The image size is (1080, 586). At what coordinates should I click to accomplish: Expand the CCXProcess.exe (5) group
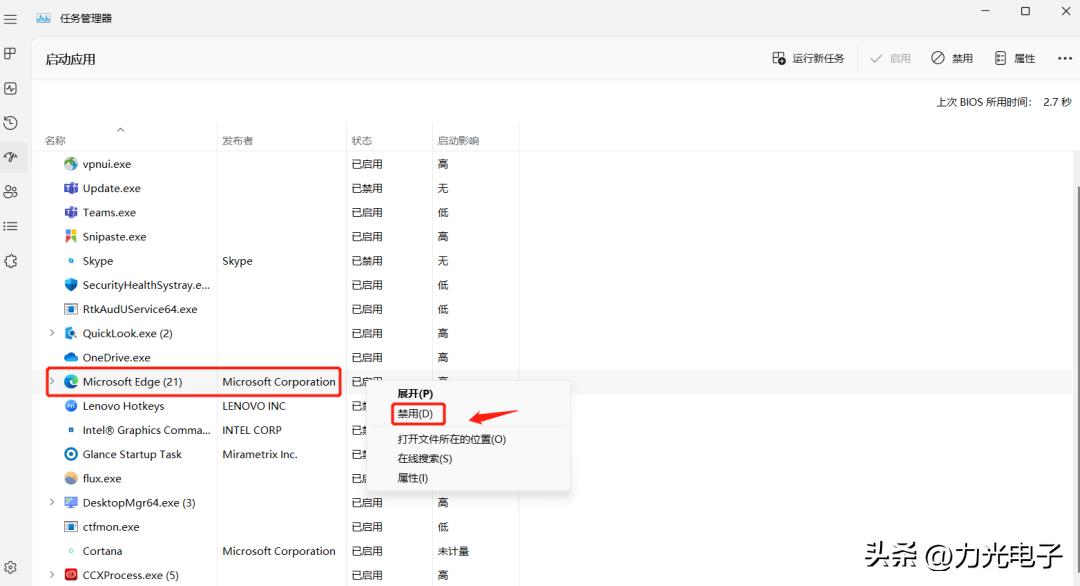pyautogui.click(x=52, y=575)
